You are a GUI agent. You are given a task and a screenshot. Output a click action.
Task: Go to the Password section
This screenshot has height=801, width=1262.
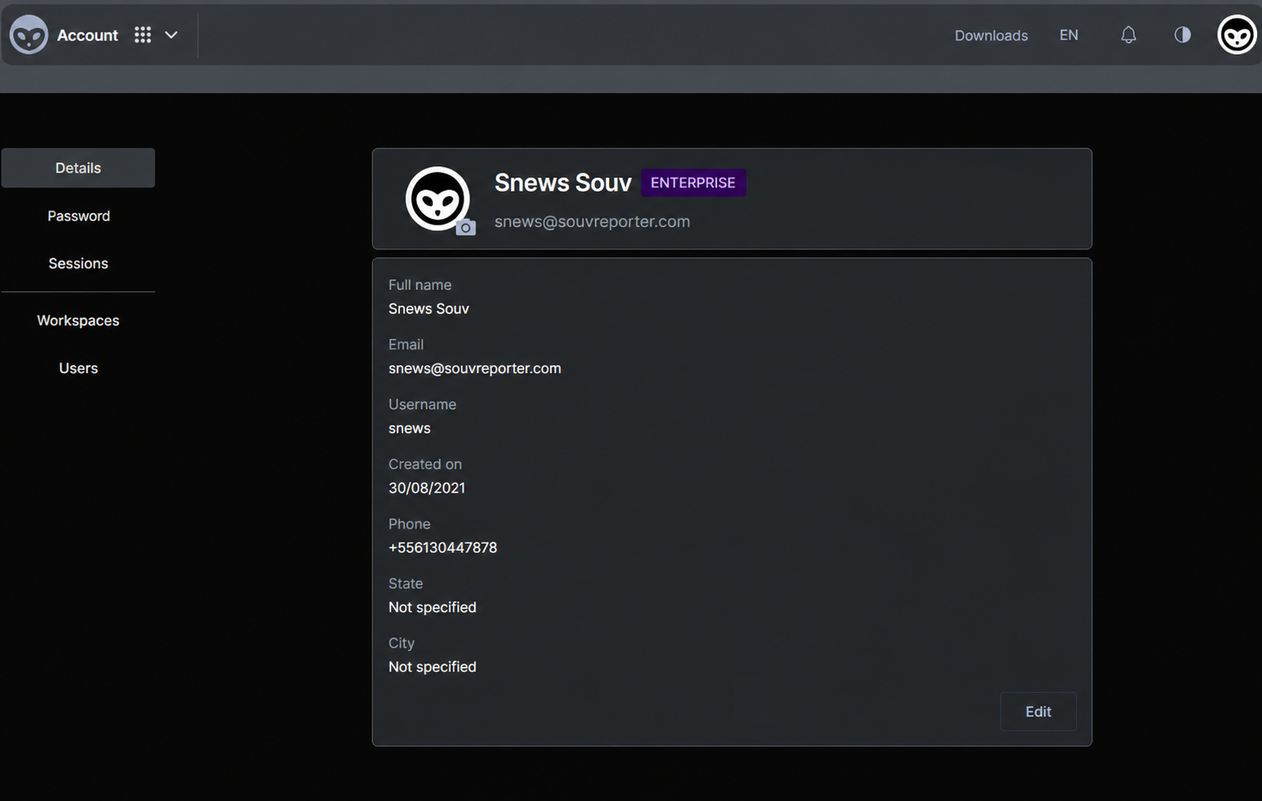point(78,216)
